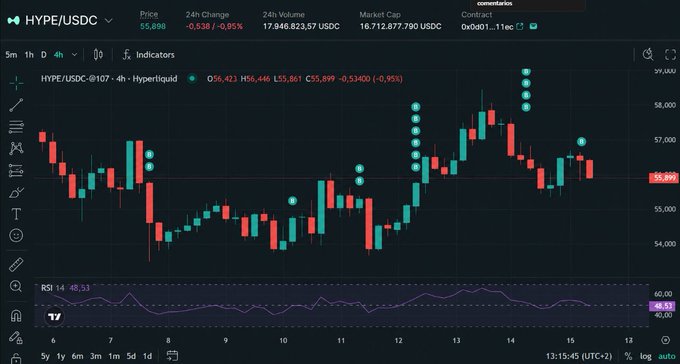Click the teal icon after contract address
The width and height of the screenshot is (680, 364).
(534, 26)
